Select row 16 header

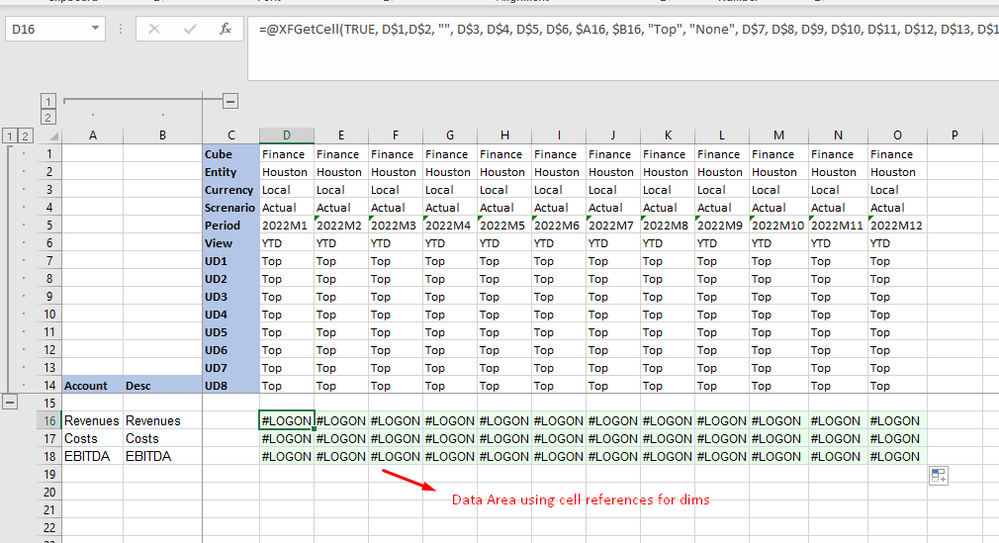[x=49, y=421]
